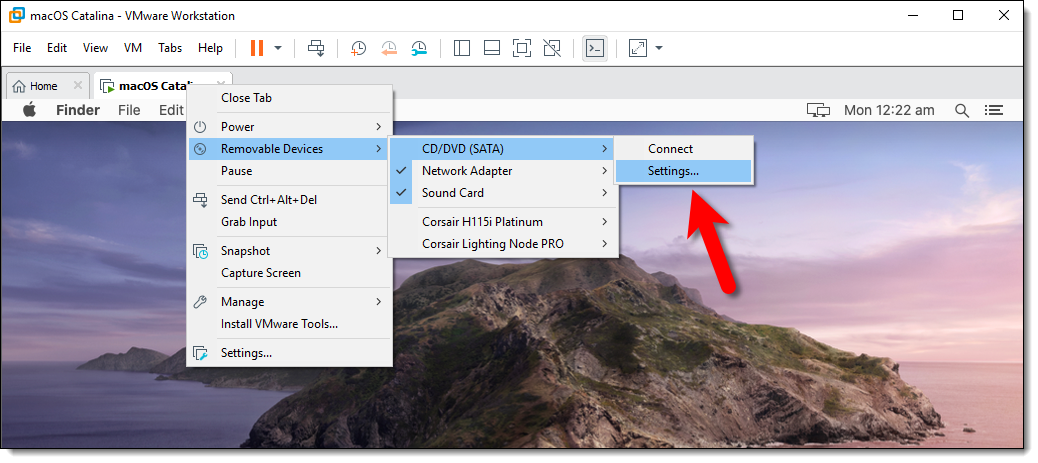Screen dimensions: 1038x463
Task: Click Connect in the CD/DVD submenu
Action: 683,149
